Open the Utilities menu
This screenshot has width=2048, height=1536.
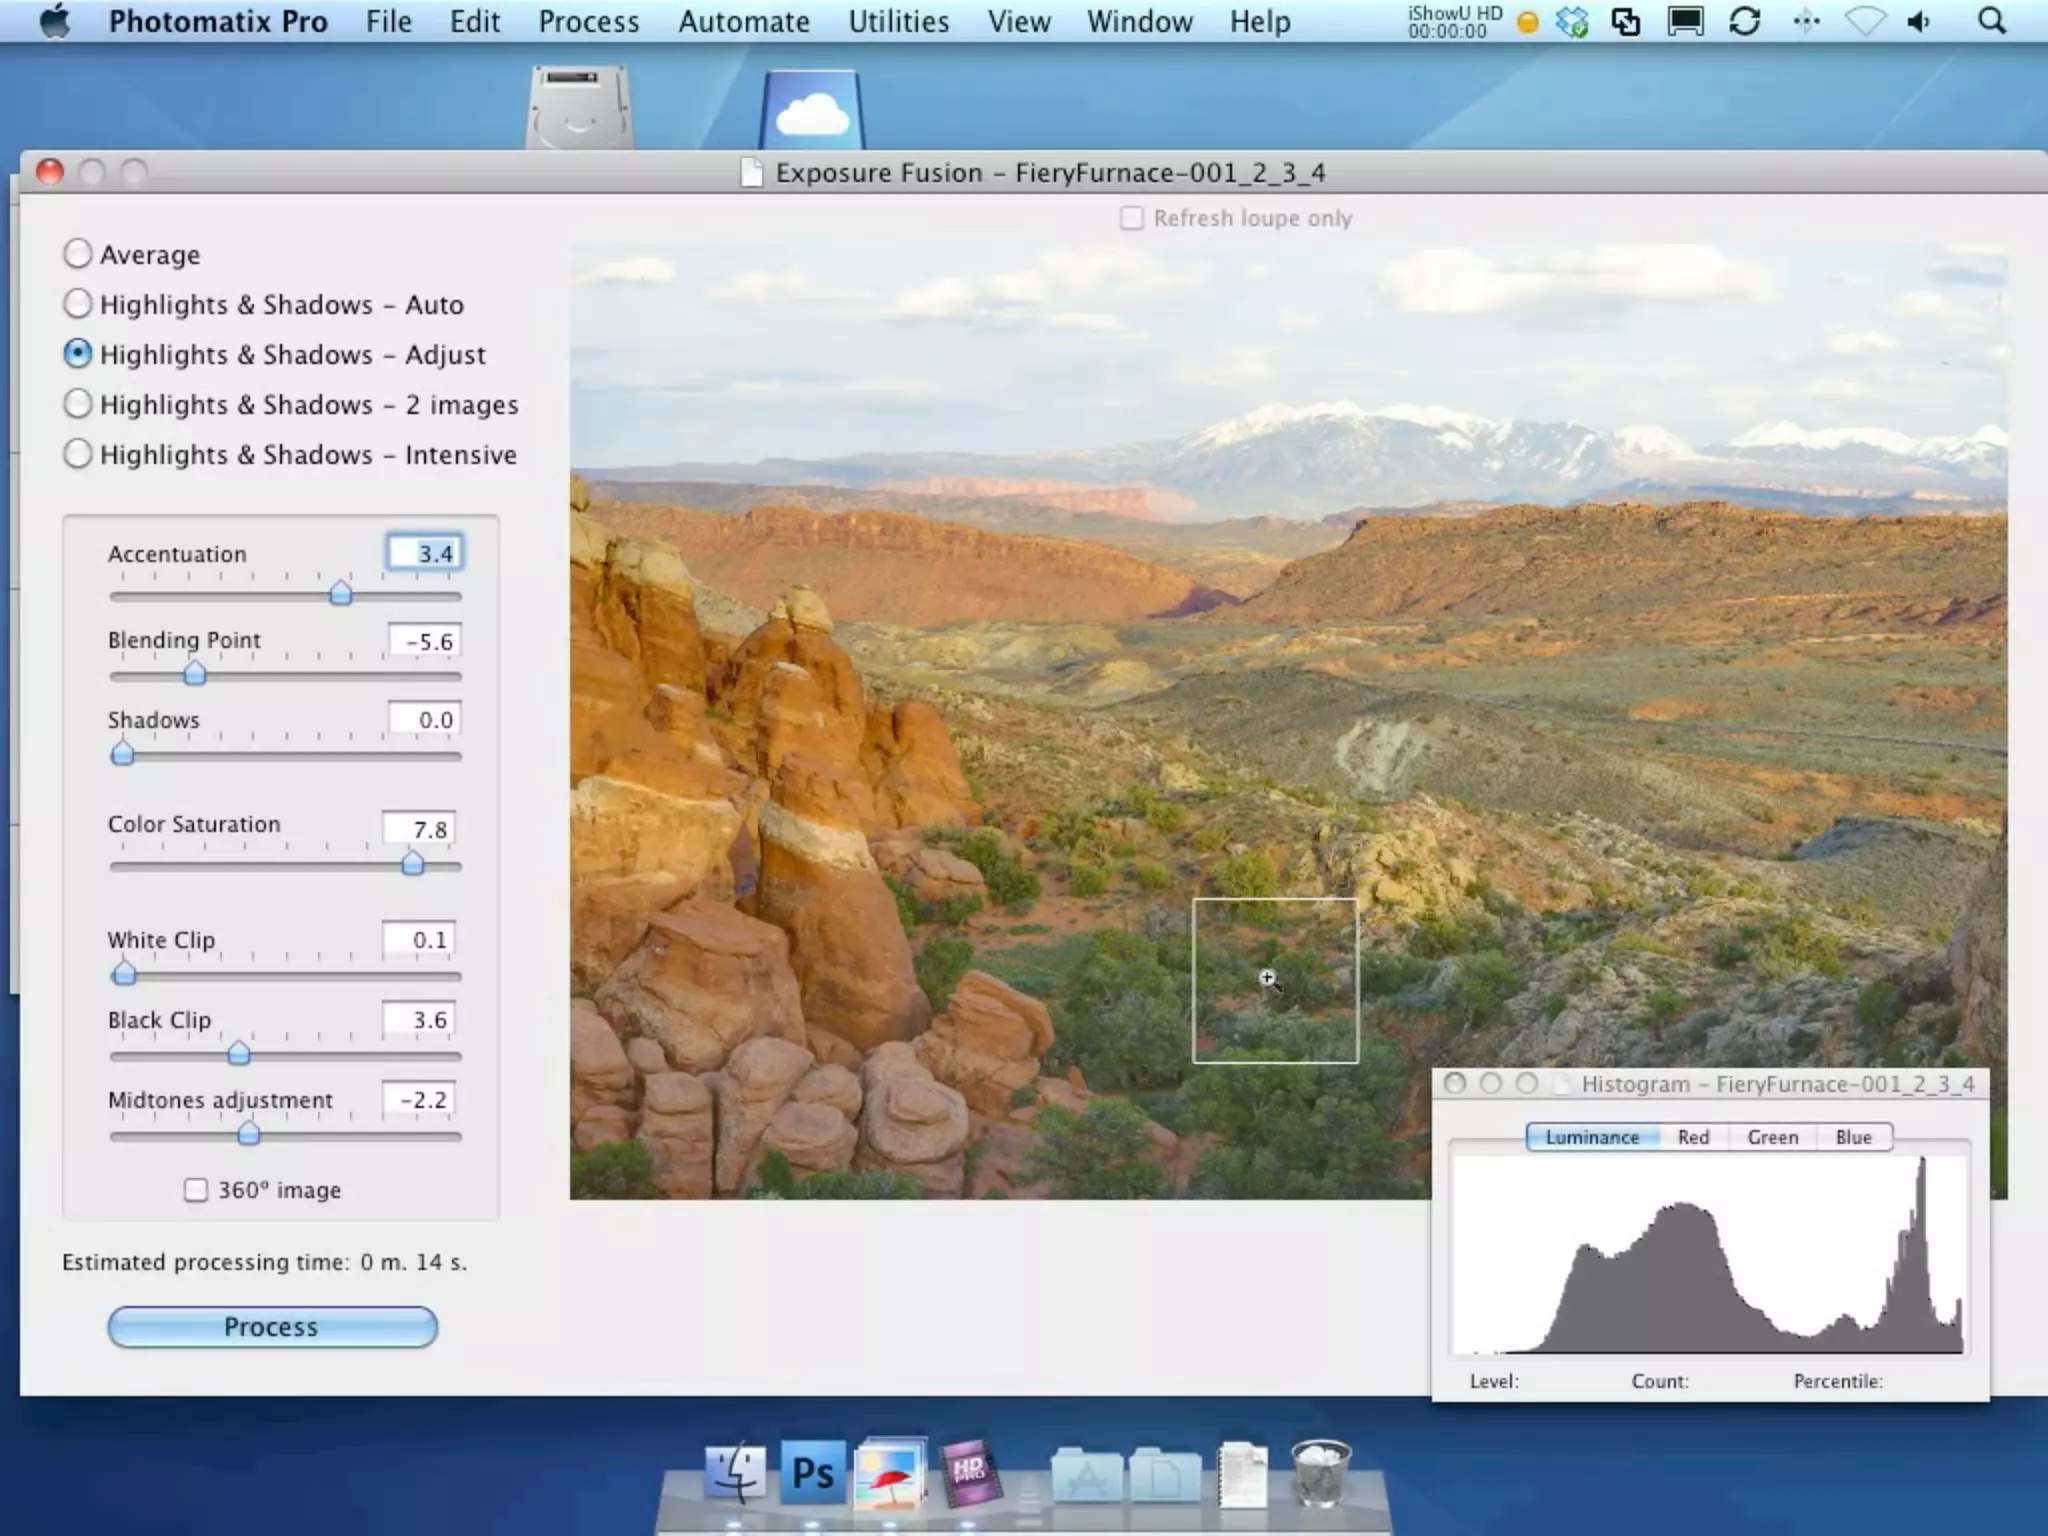point(898,22)
